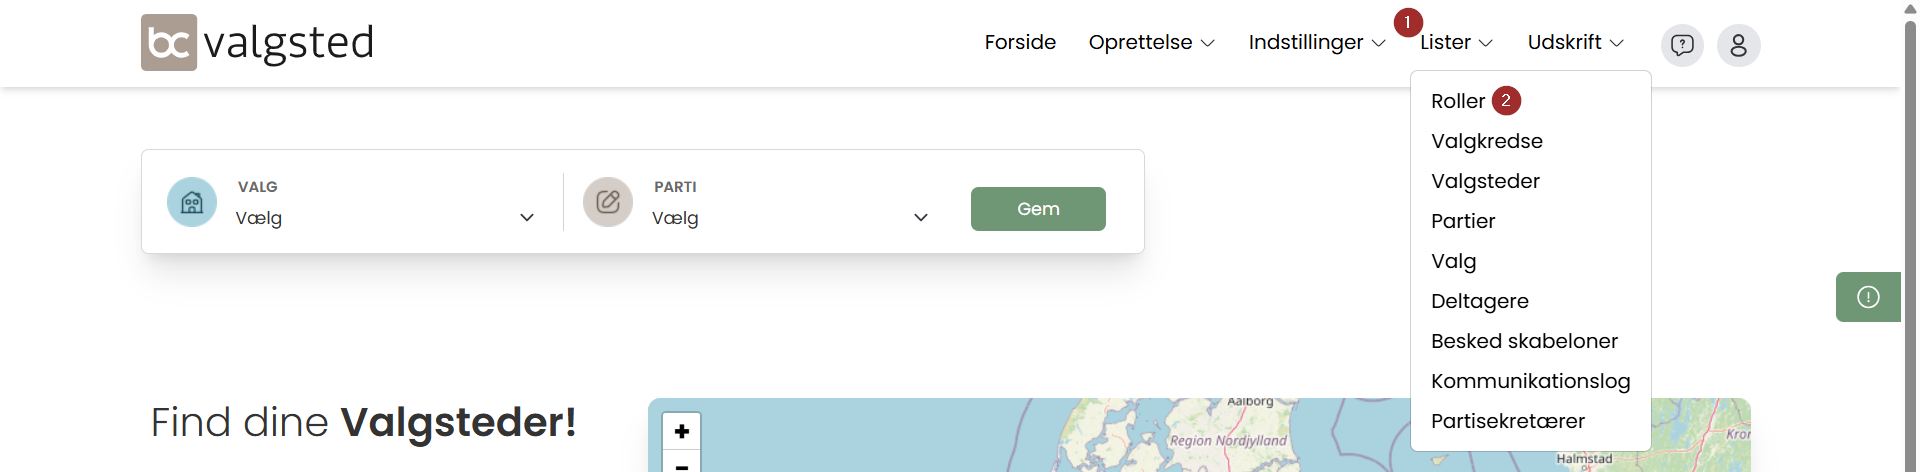
Task: Open Besked skabeloner from the list
Action: coord(1523,341)
